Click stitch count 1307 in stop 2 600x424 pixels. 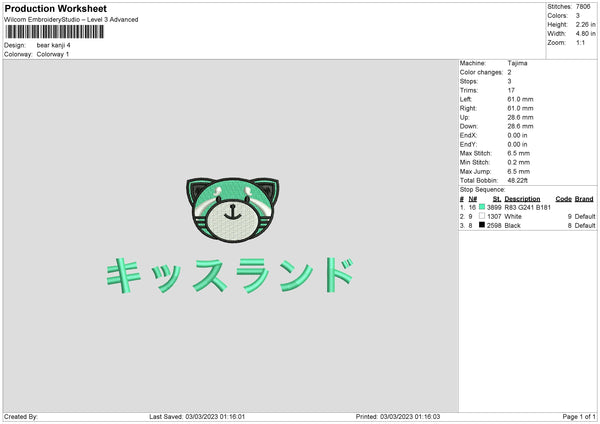click(x=494, y=217)
